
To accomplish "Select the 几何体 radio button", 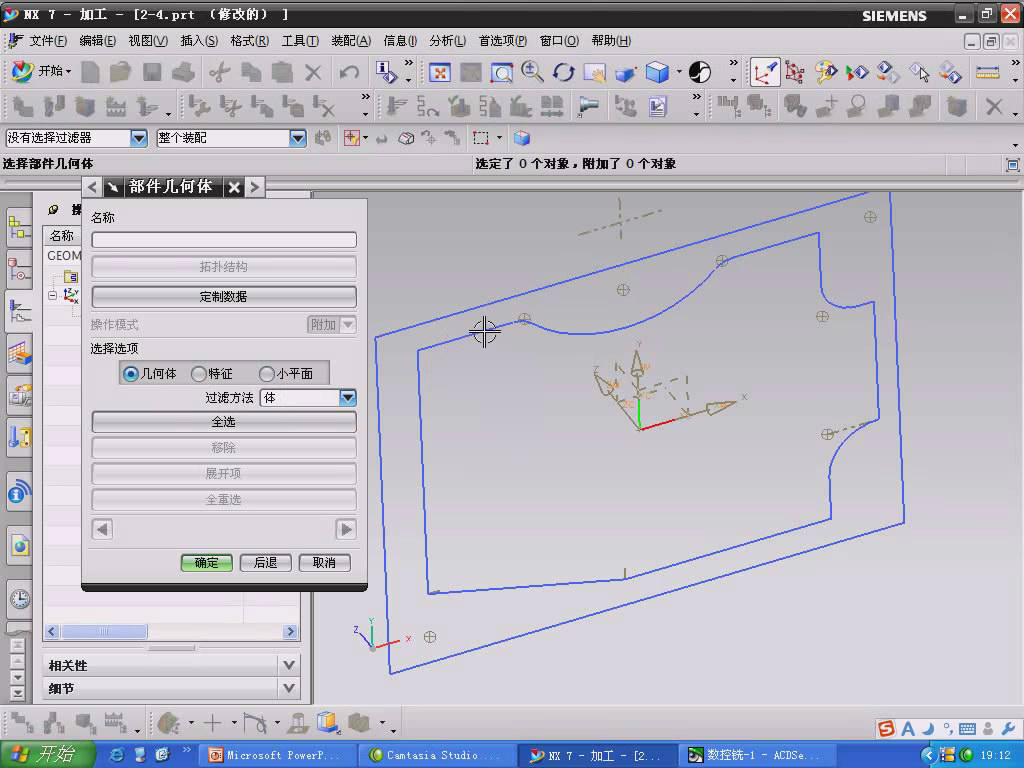I will coord(131,374).
